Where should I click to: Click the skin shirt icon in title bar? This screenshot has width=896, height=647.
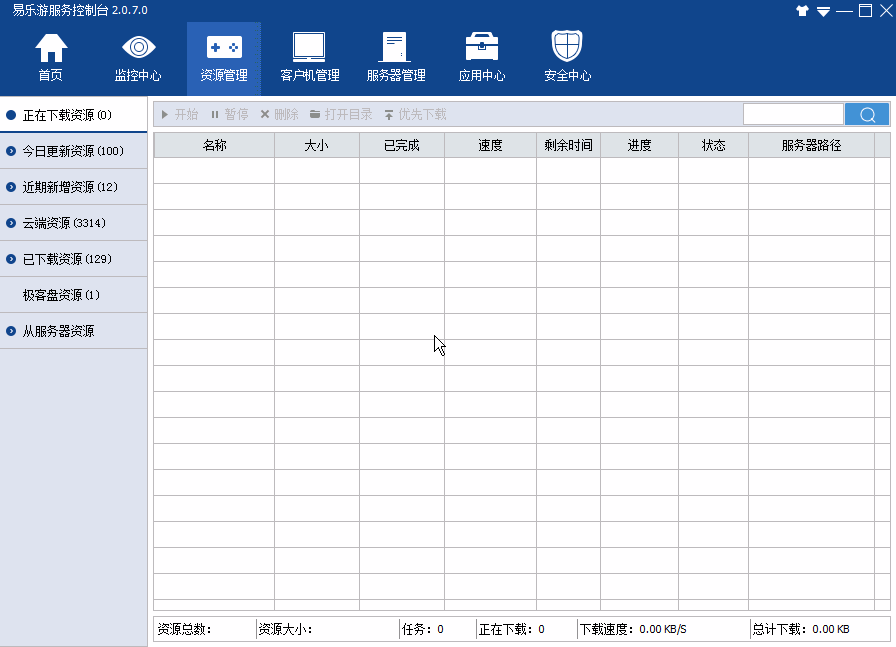(x=802, y=10)
